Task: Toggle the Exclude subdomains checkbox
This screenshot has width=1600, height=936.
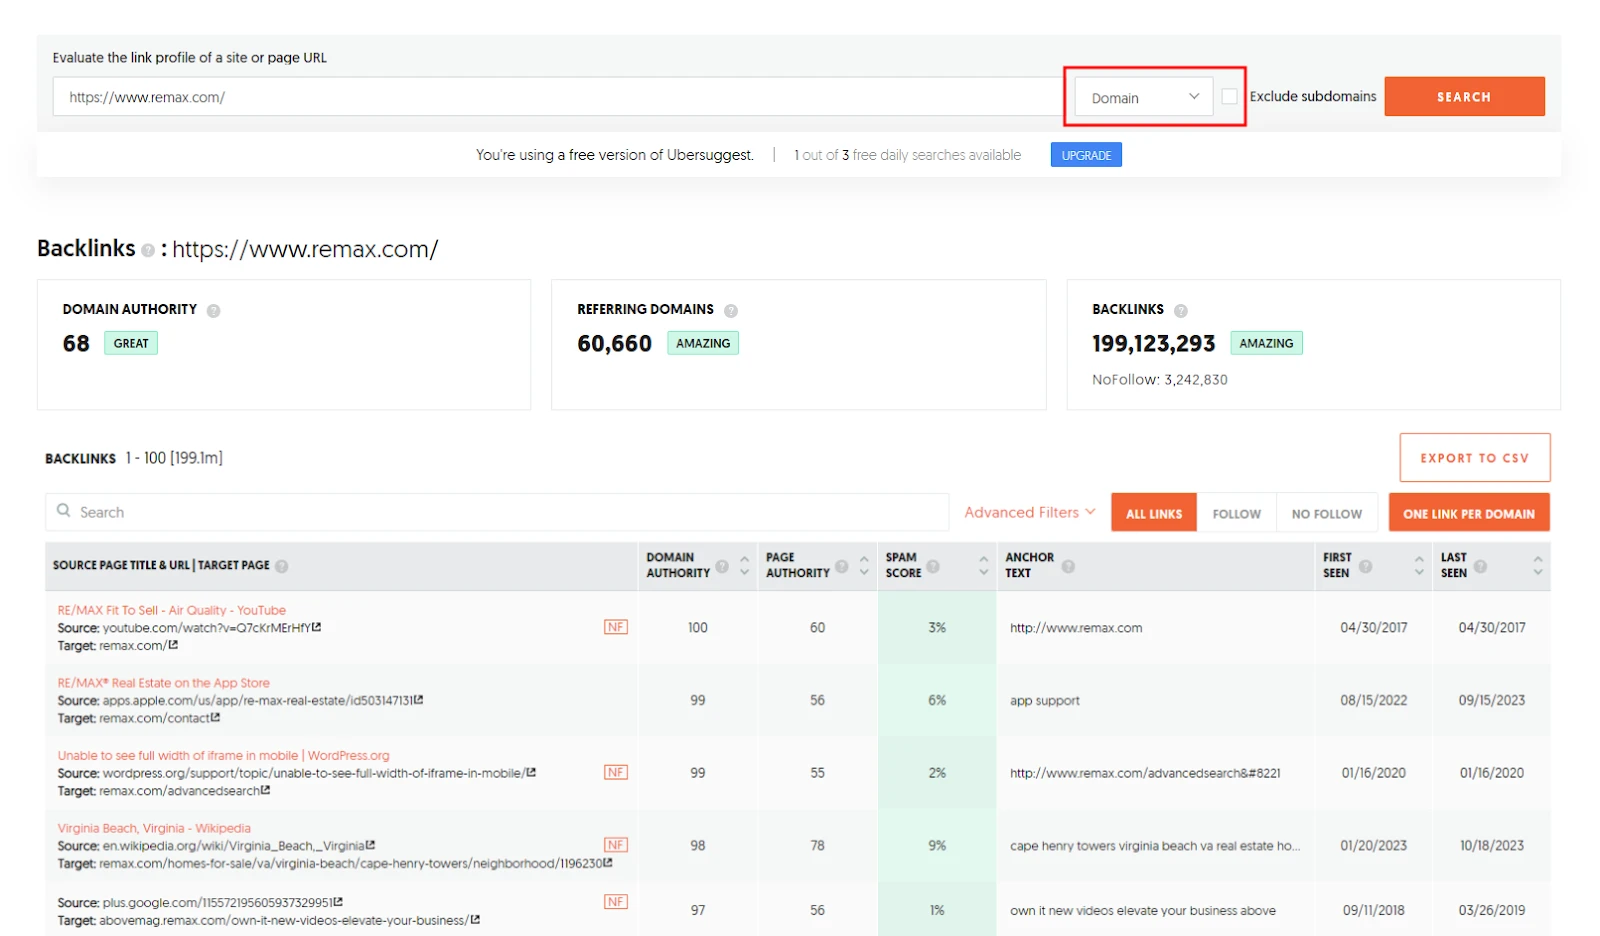Action: 1230,96
